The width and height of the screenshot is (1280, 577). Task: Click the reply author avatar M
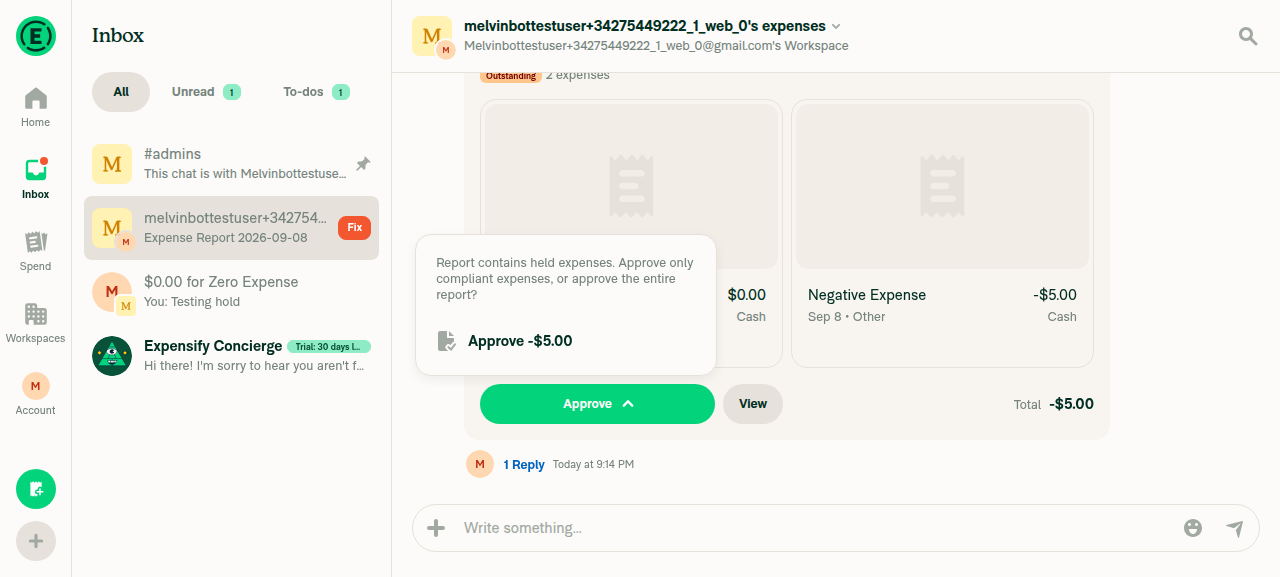(480, 464)
